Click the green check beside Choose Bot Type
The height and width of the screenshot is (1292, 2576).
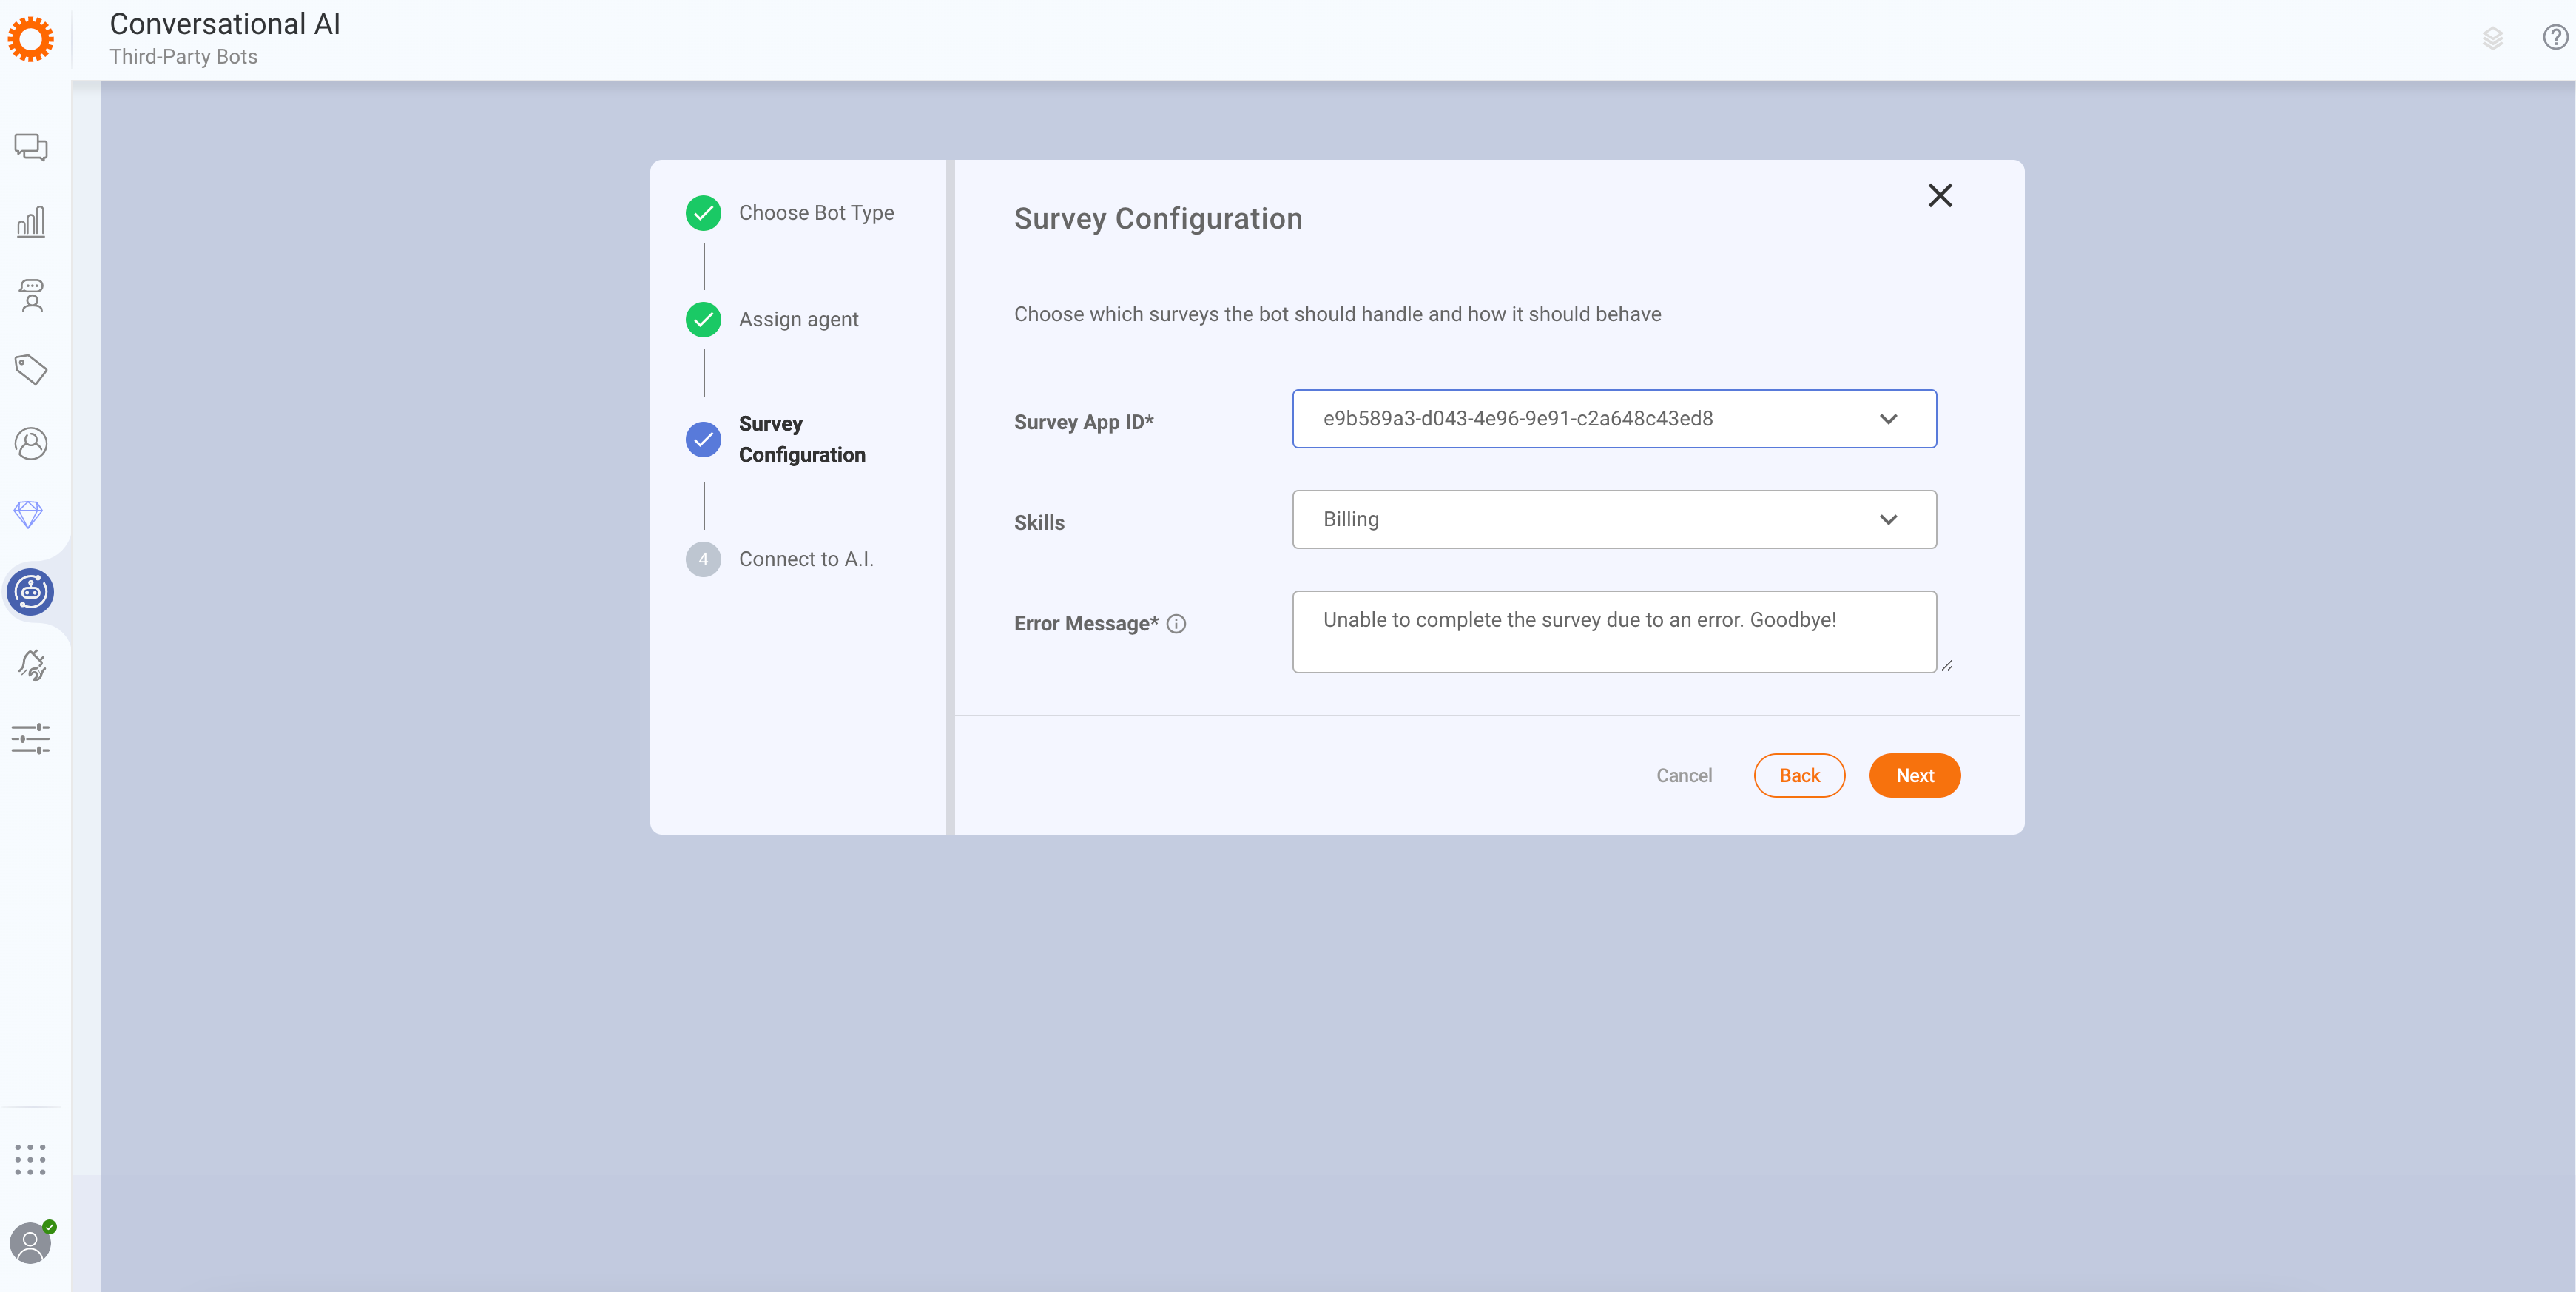click(x=703, y=213)
